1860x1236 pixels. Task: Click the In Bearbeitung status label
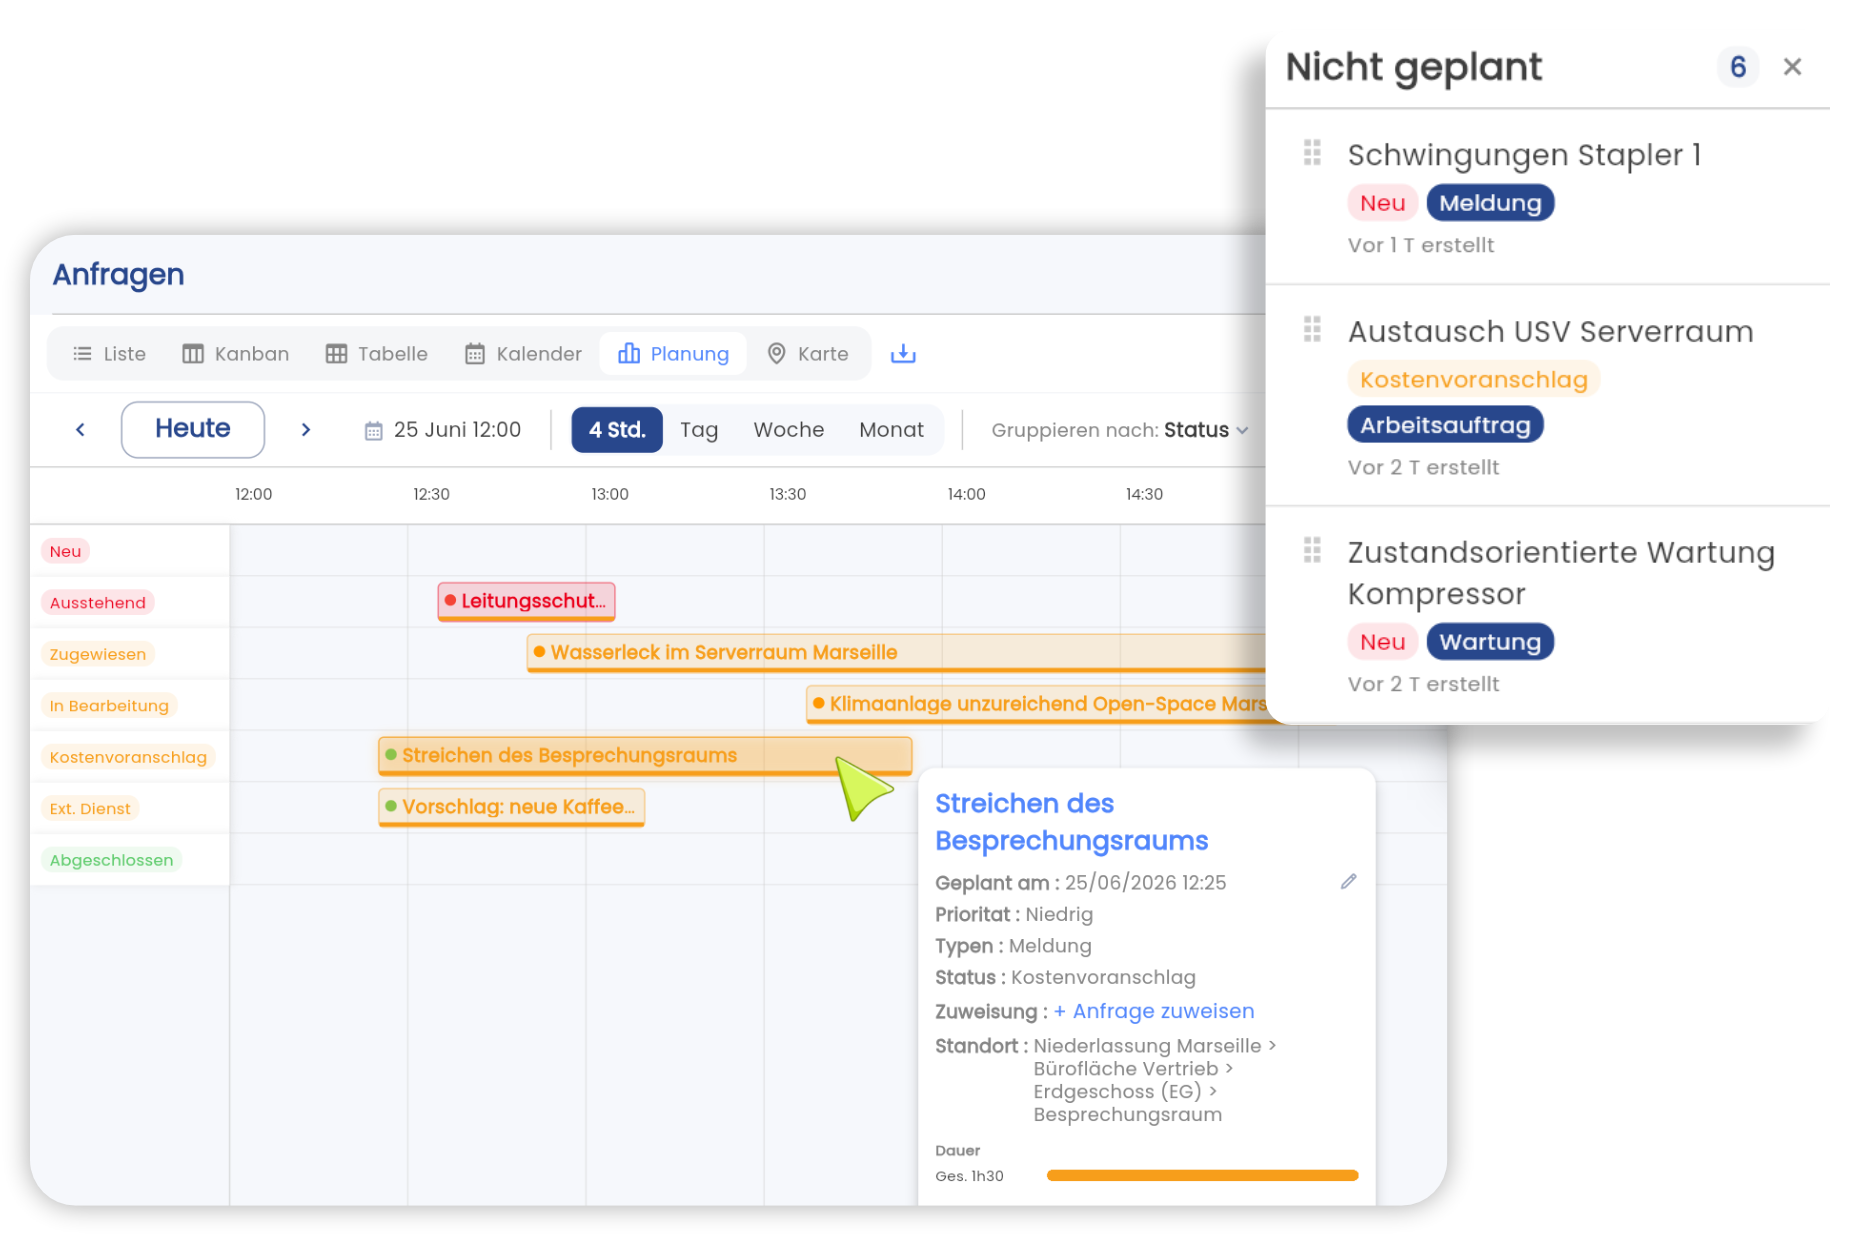(x=109, y=705)
